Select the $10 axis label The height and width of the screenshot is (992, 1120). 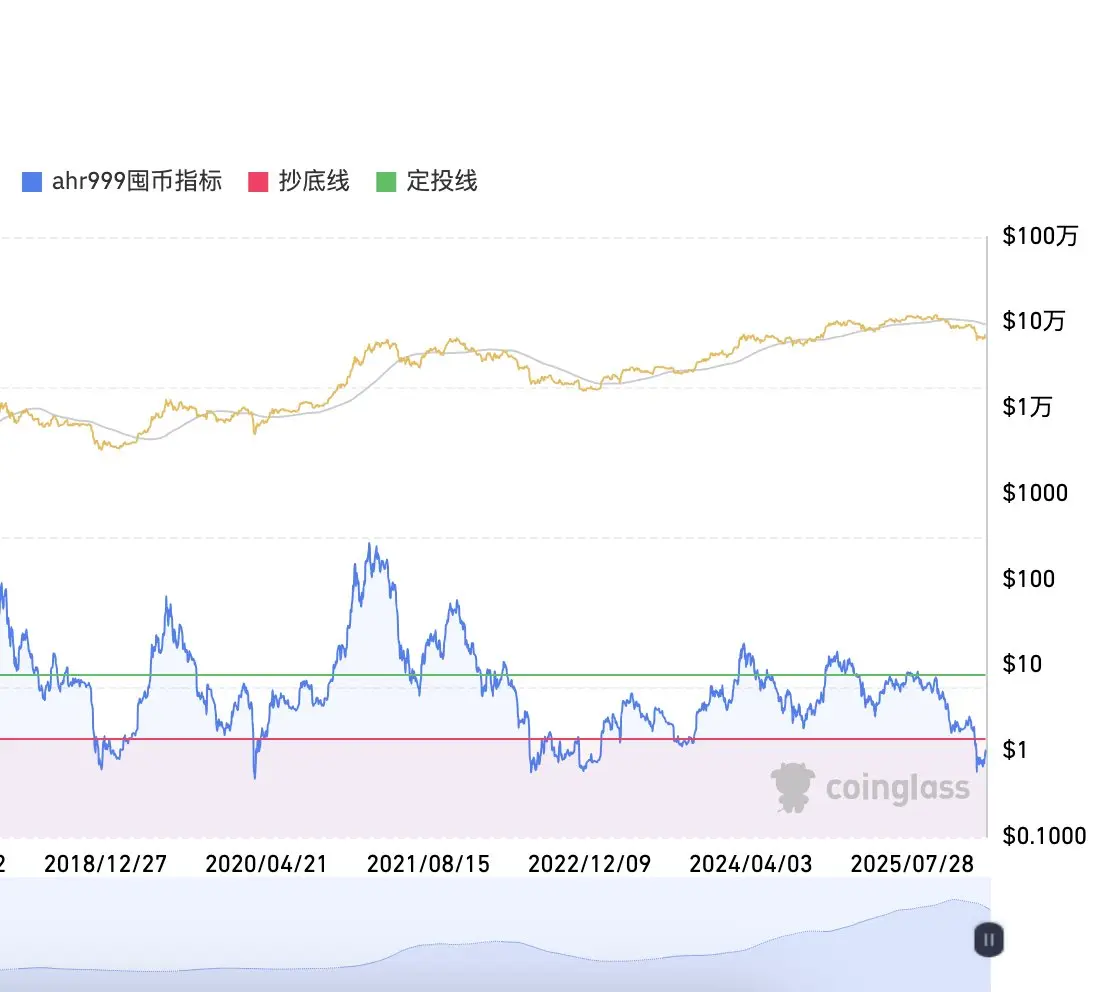(x=1022, y=664)
